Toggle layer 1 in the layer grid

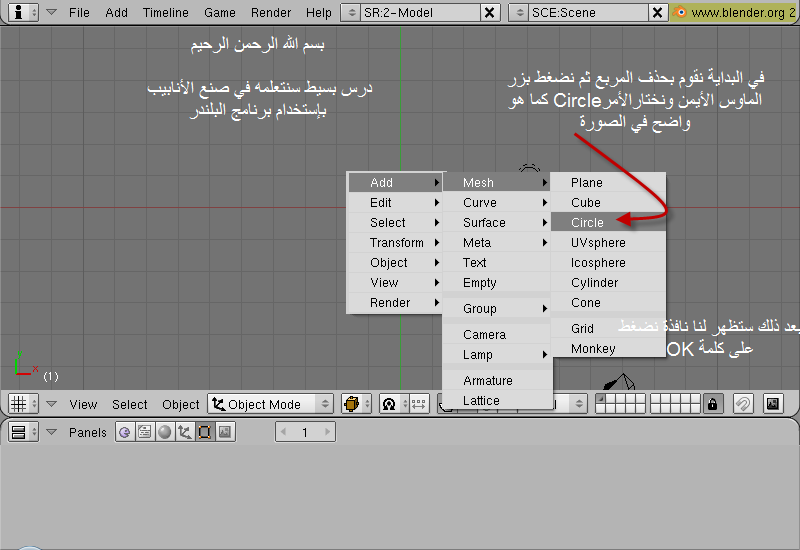601,399
